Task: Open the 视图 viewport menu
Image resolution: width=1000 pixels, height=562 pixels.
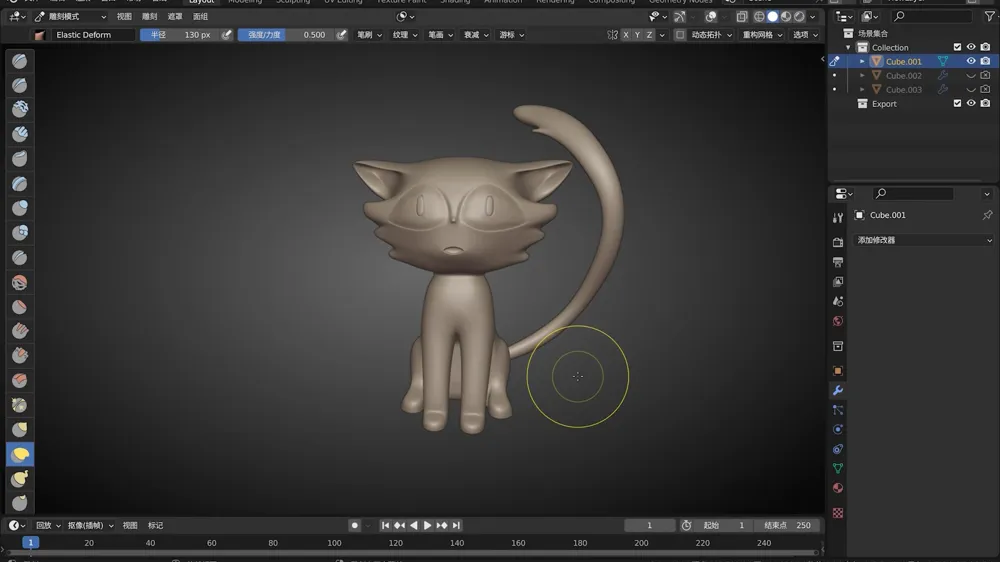Action: [124, 17]
